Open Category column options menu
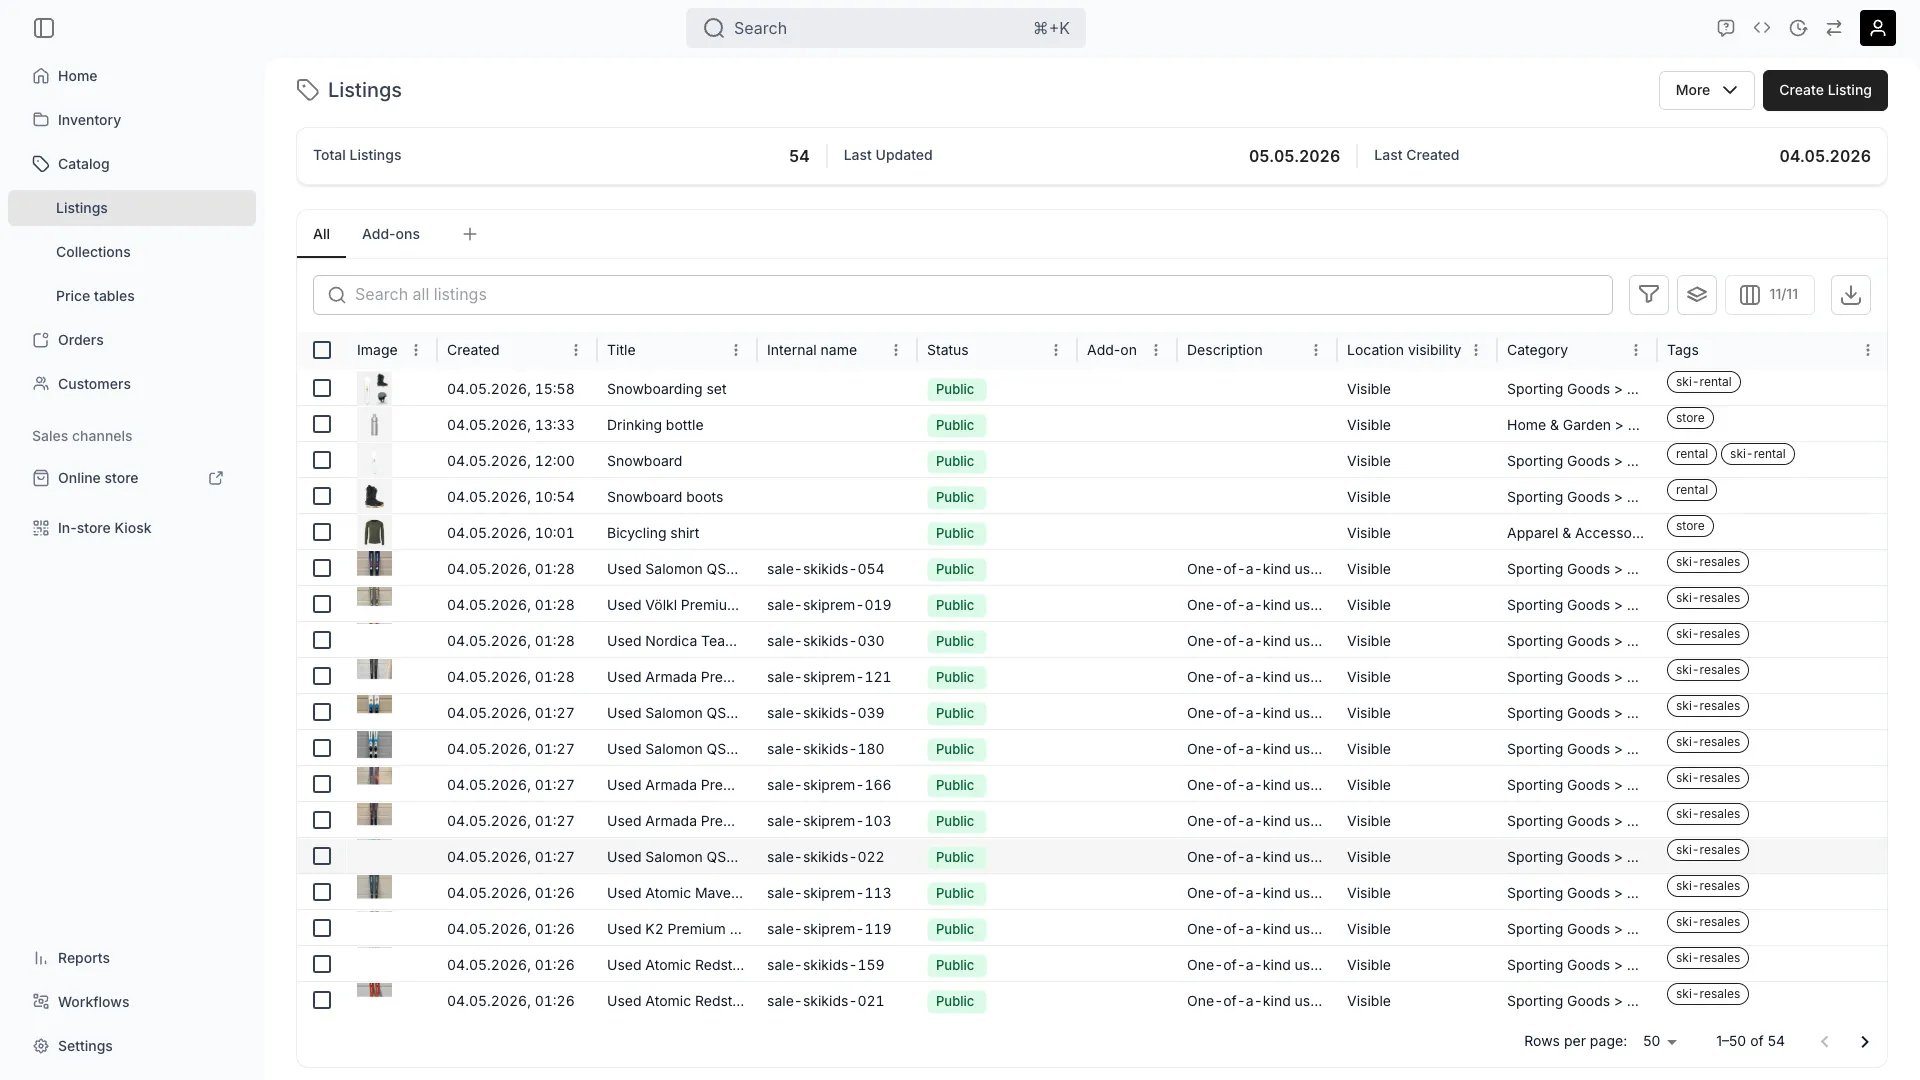 (1636, 350)
